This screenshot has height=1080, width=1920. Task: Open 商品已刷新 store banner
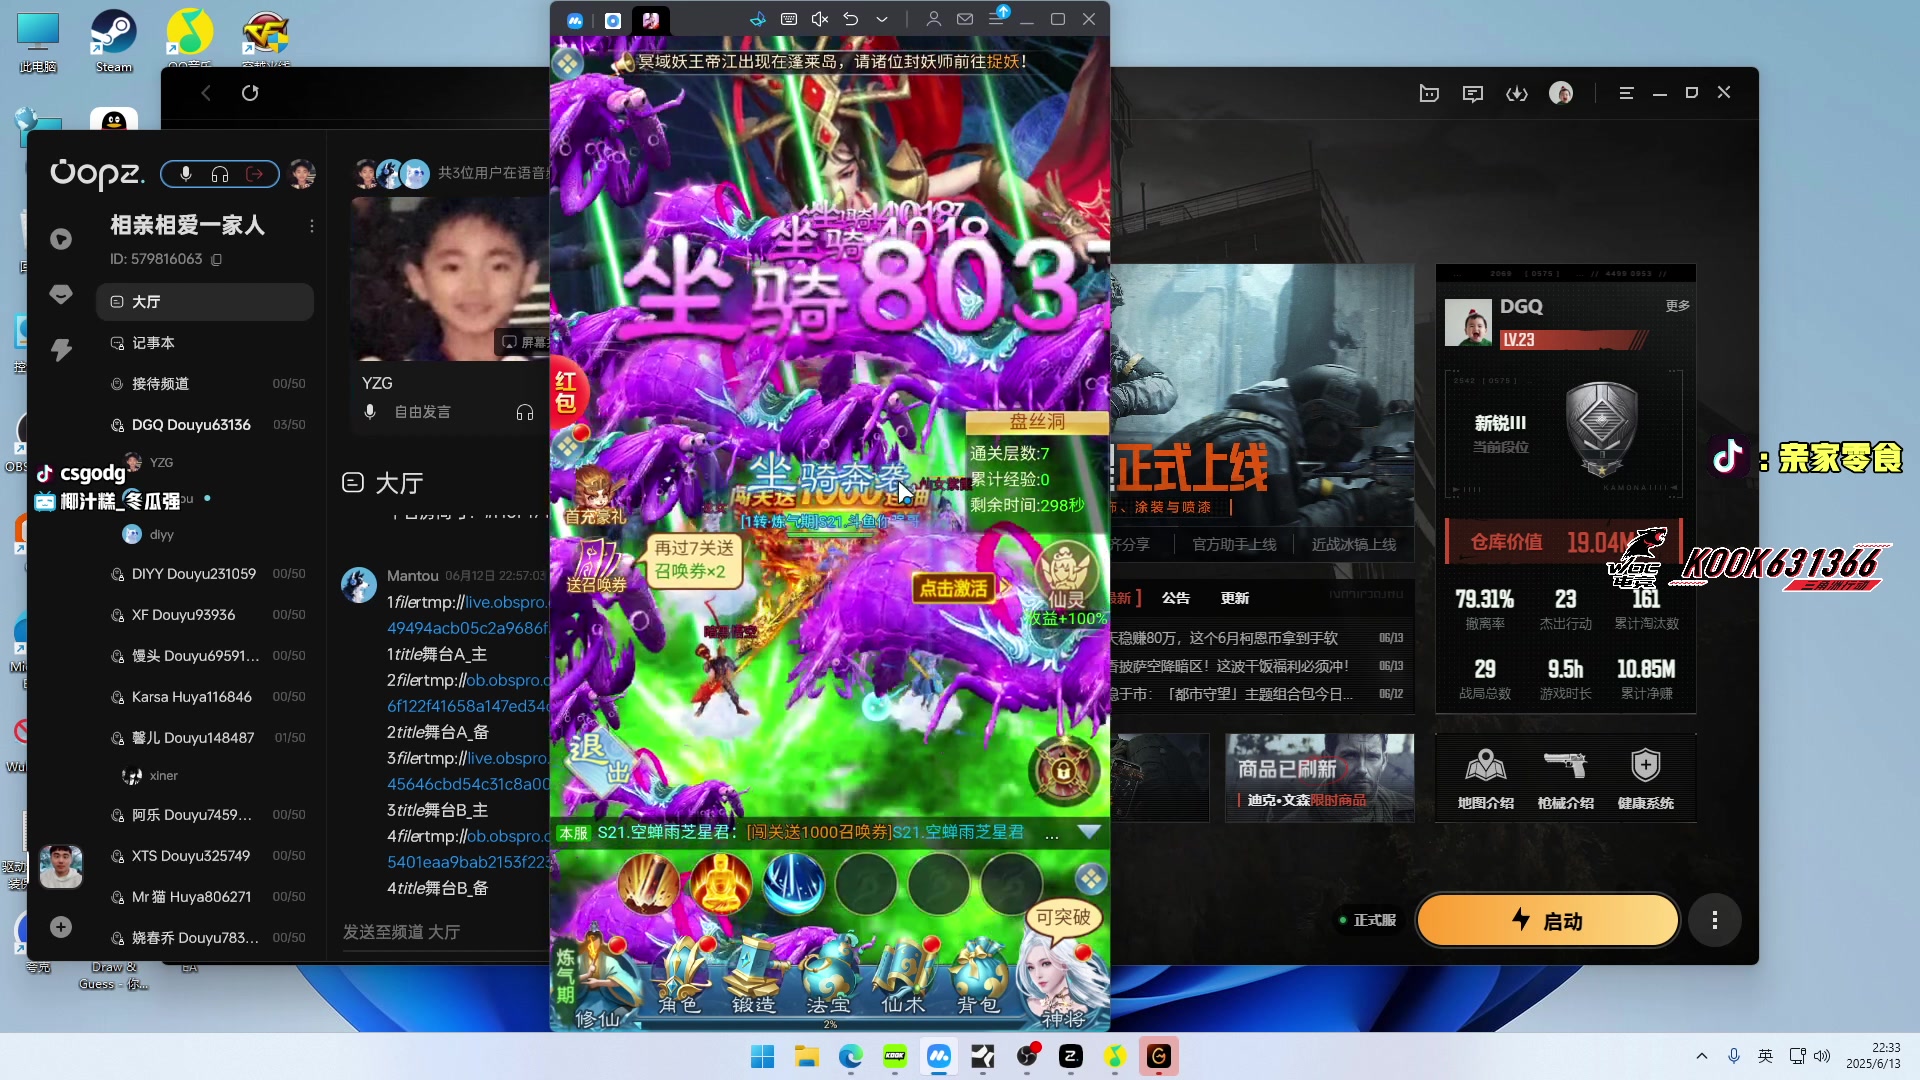(x=1320, y=777)
